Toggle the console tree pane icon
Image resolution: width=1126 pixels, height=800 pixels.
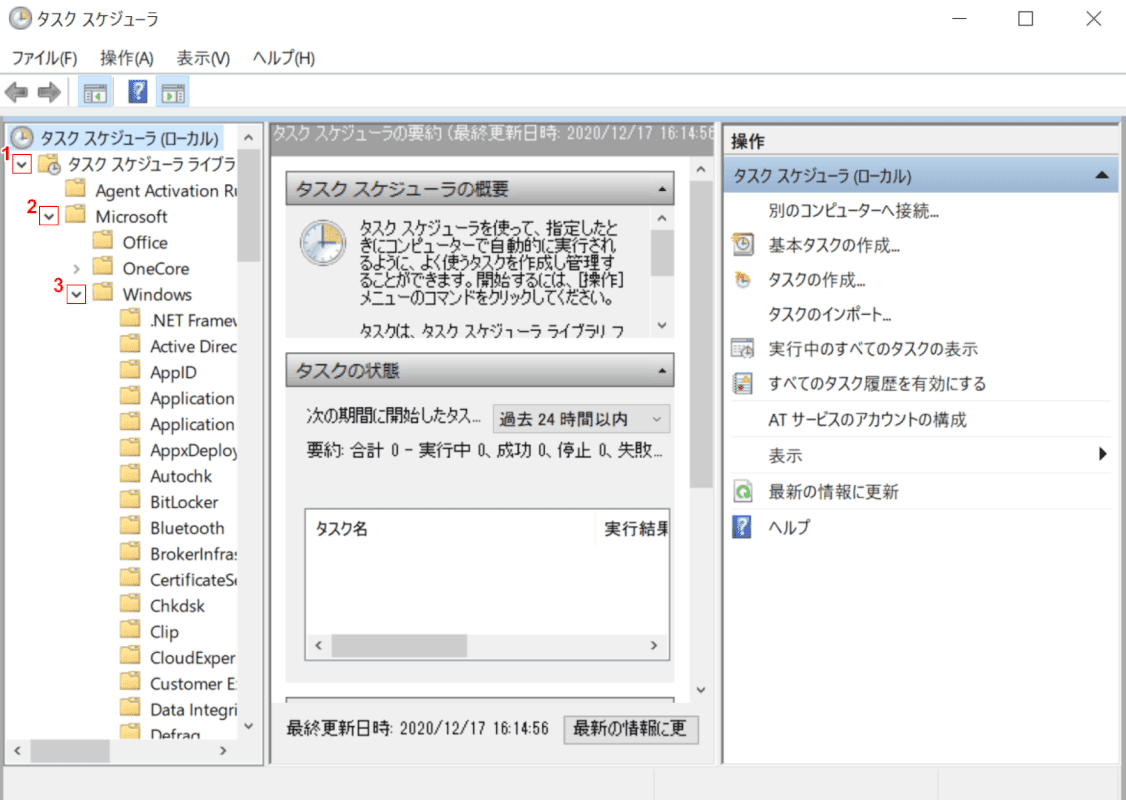tap(95, 92)
